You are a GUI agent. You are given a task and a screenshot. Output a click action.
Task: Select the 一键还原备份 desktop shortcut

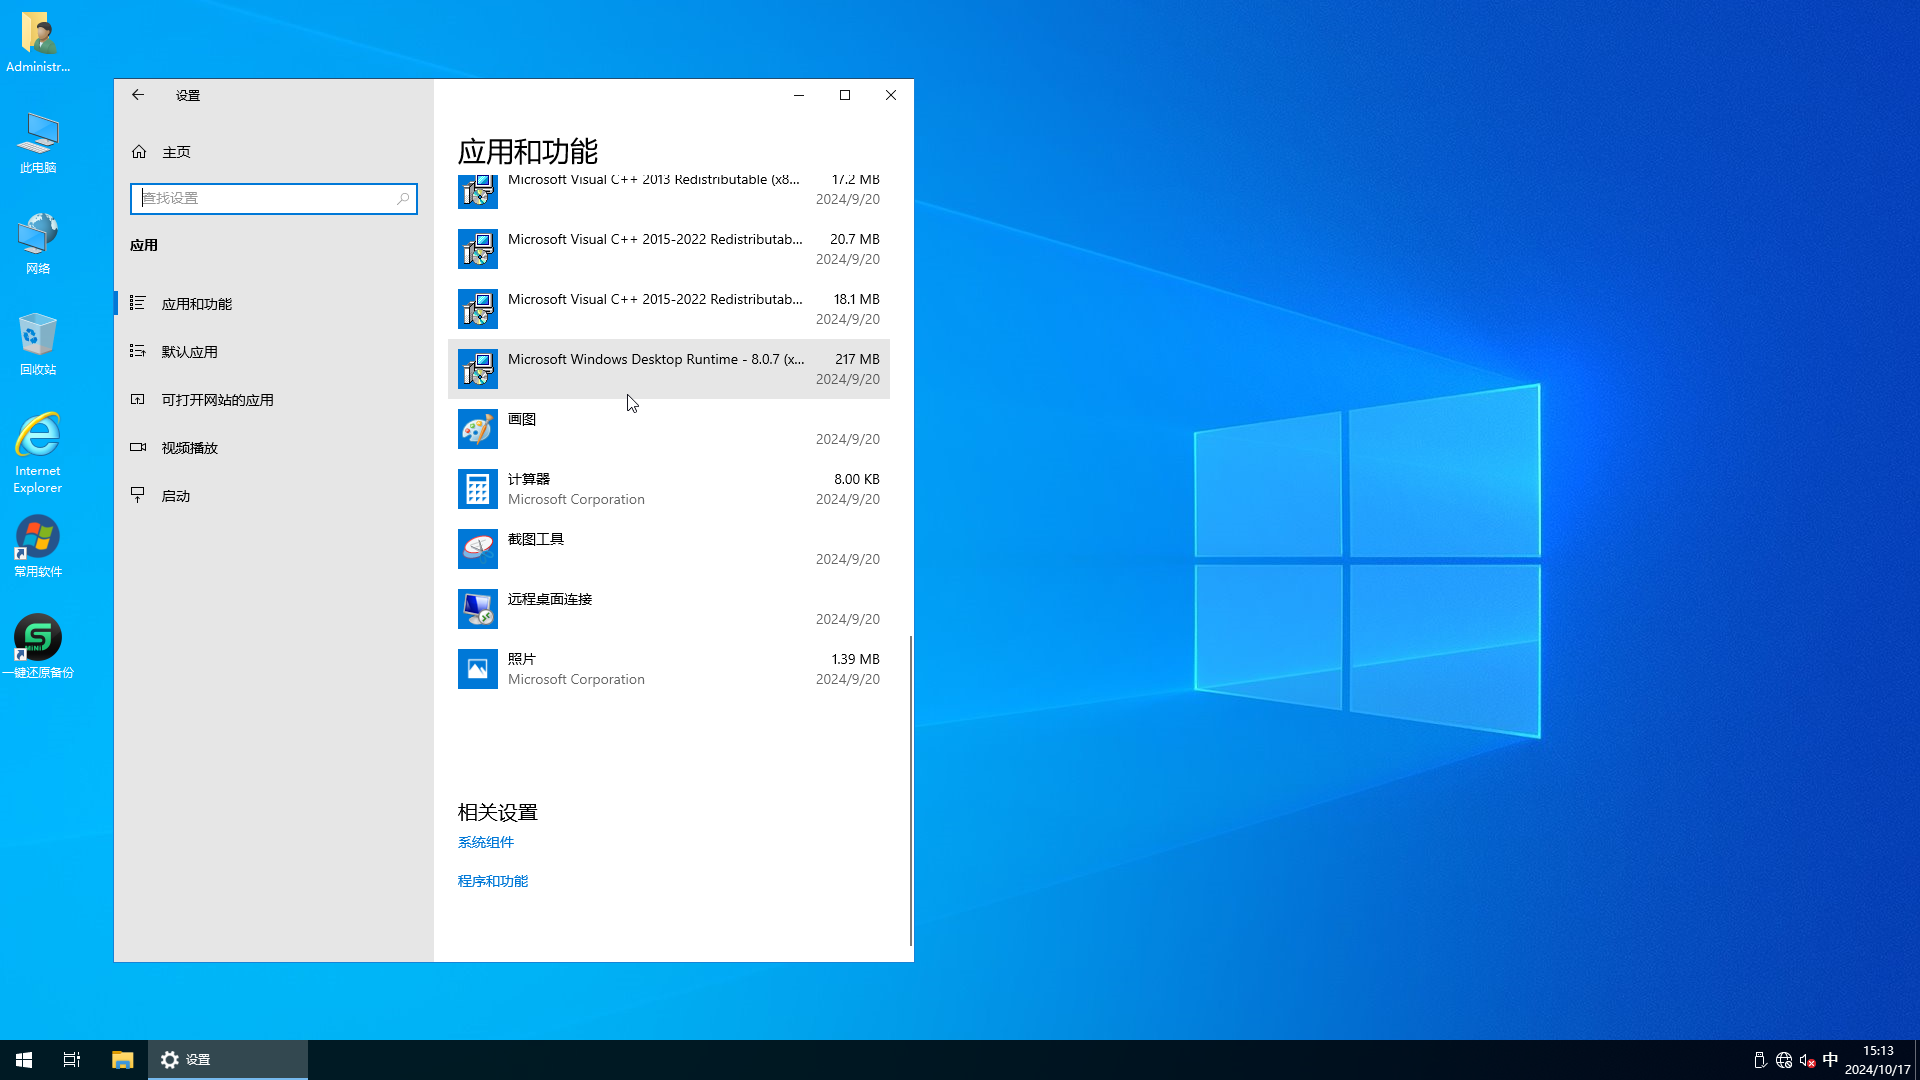pyautogui.click(x=38, y=647)
